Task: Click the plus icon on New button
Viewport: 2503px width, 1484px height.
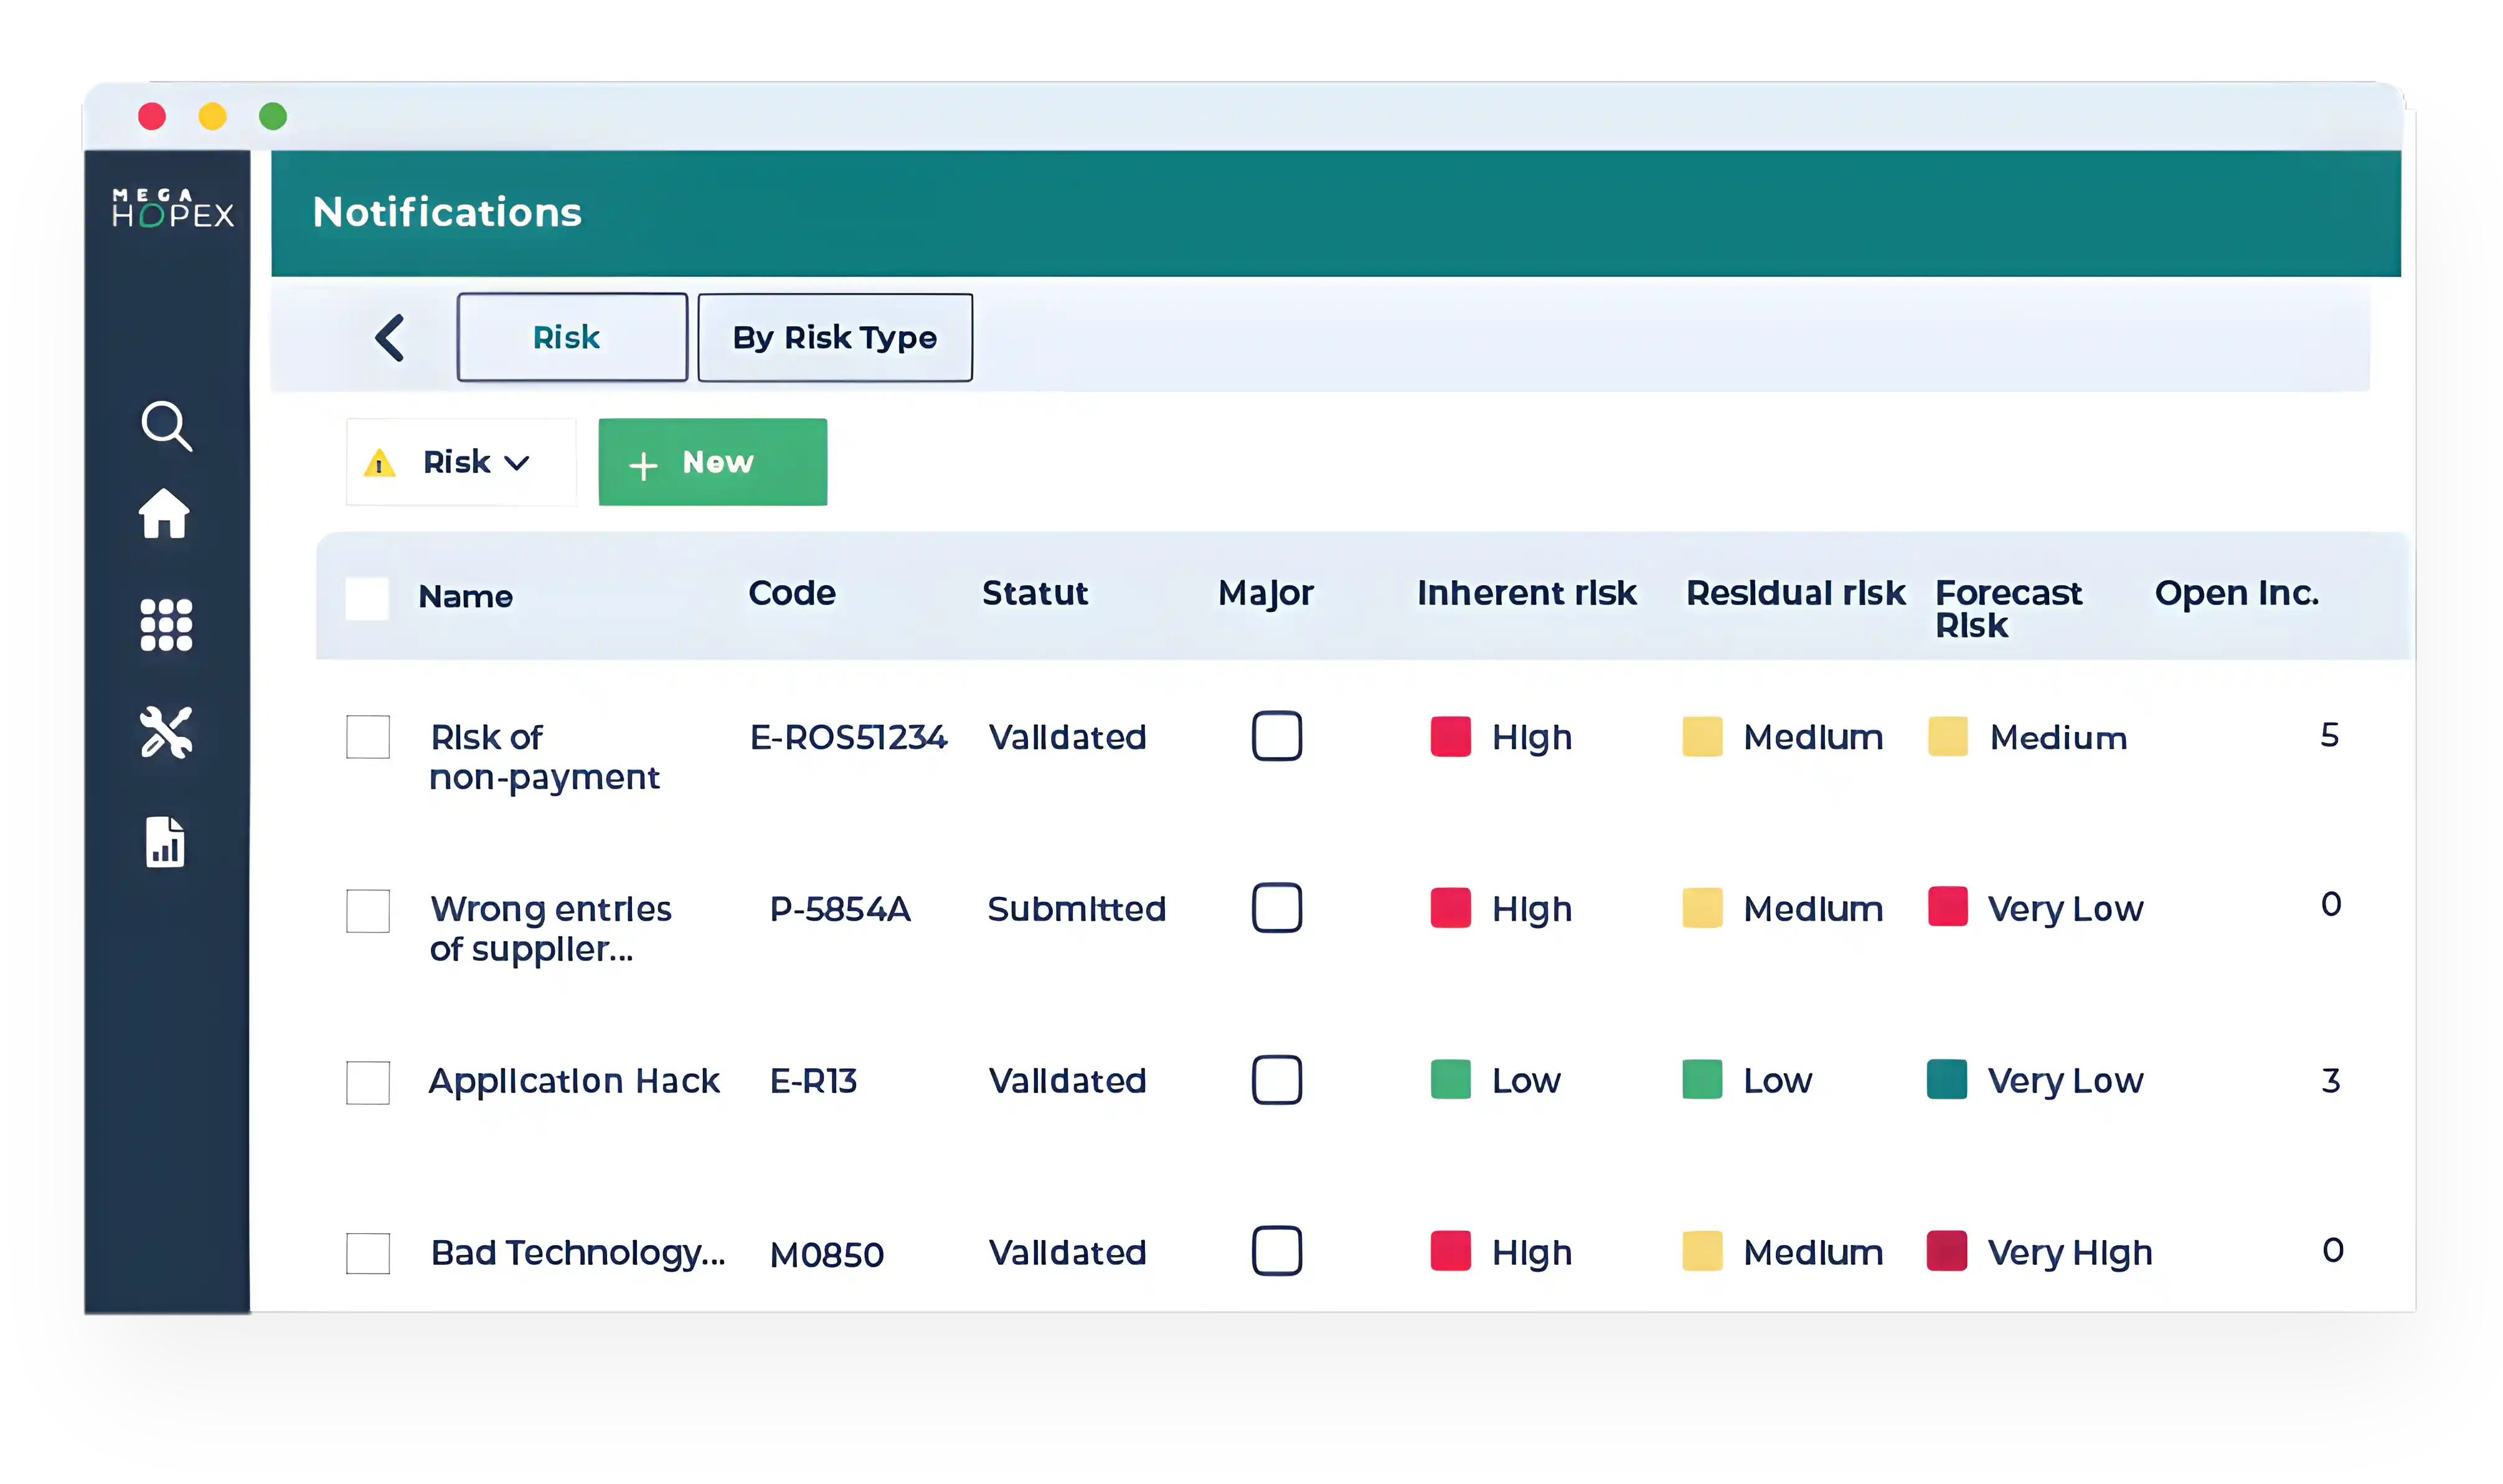Action: [643, 465]
